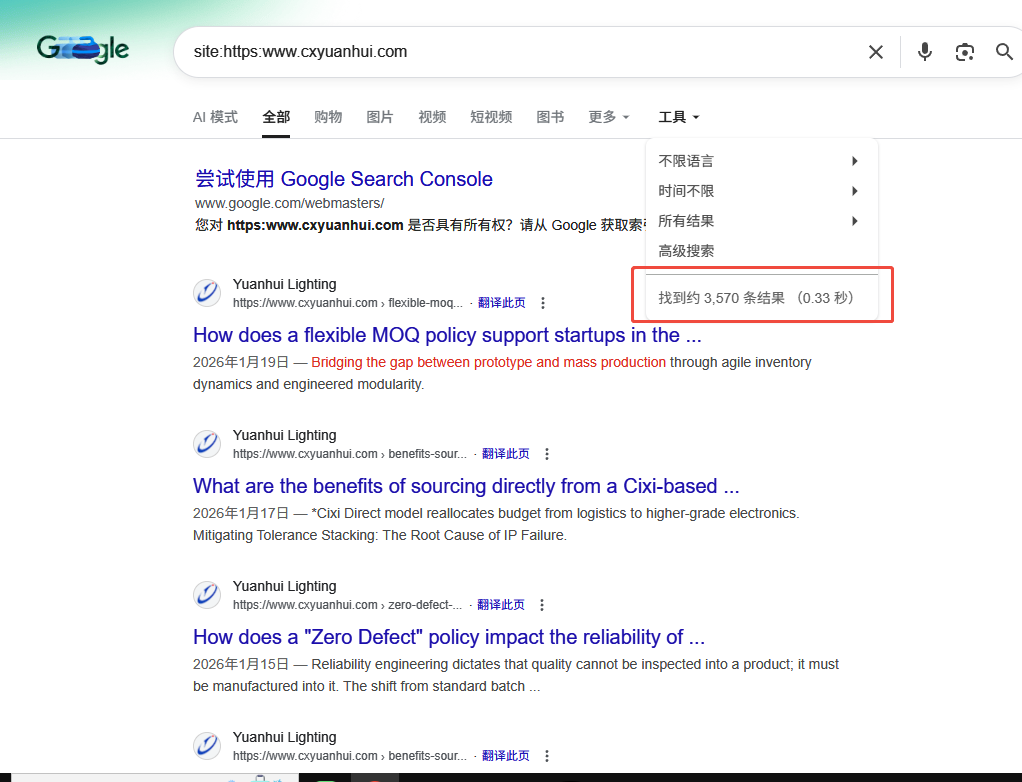
Task: Click the Google logo
Action: 83,49
